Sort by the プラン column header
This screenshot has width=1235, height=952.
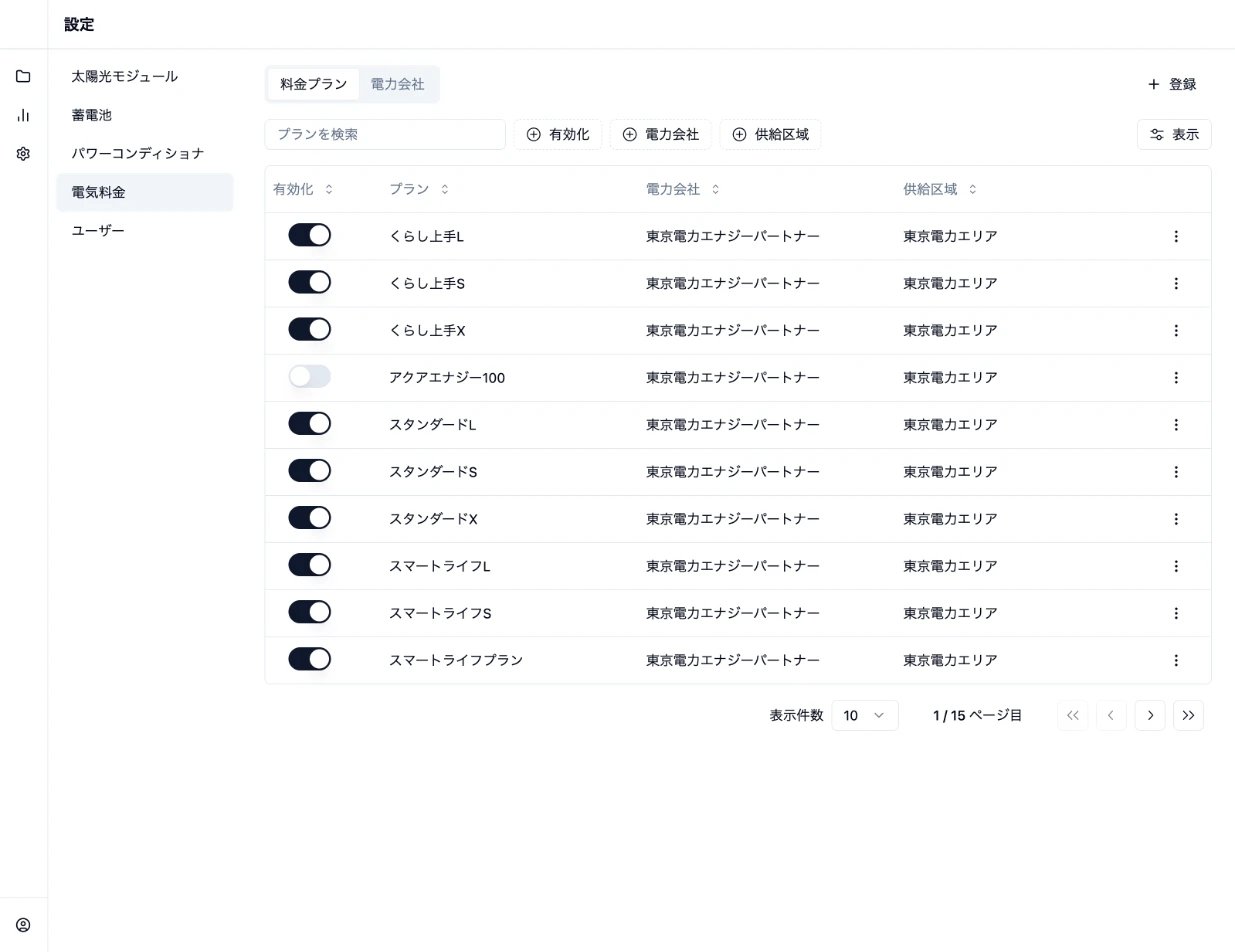(x=419, y=189)
